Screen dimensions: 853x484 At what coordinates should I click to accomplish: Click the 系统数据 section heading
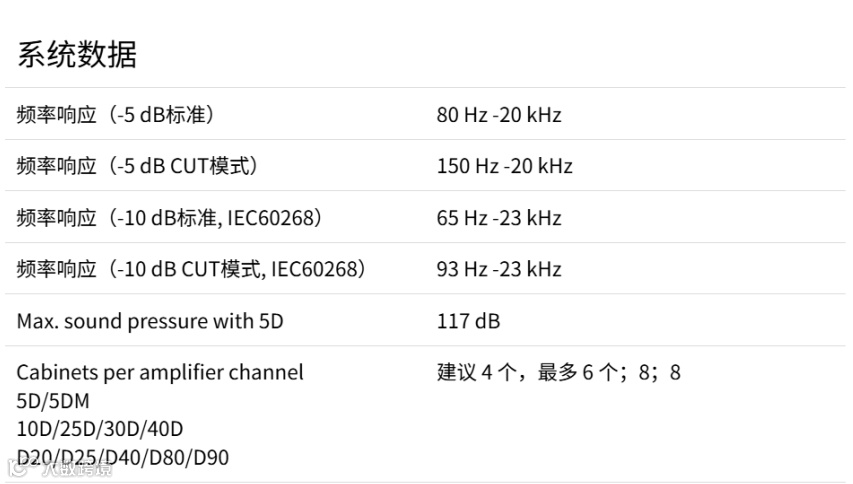click(x=77, y=54)
